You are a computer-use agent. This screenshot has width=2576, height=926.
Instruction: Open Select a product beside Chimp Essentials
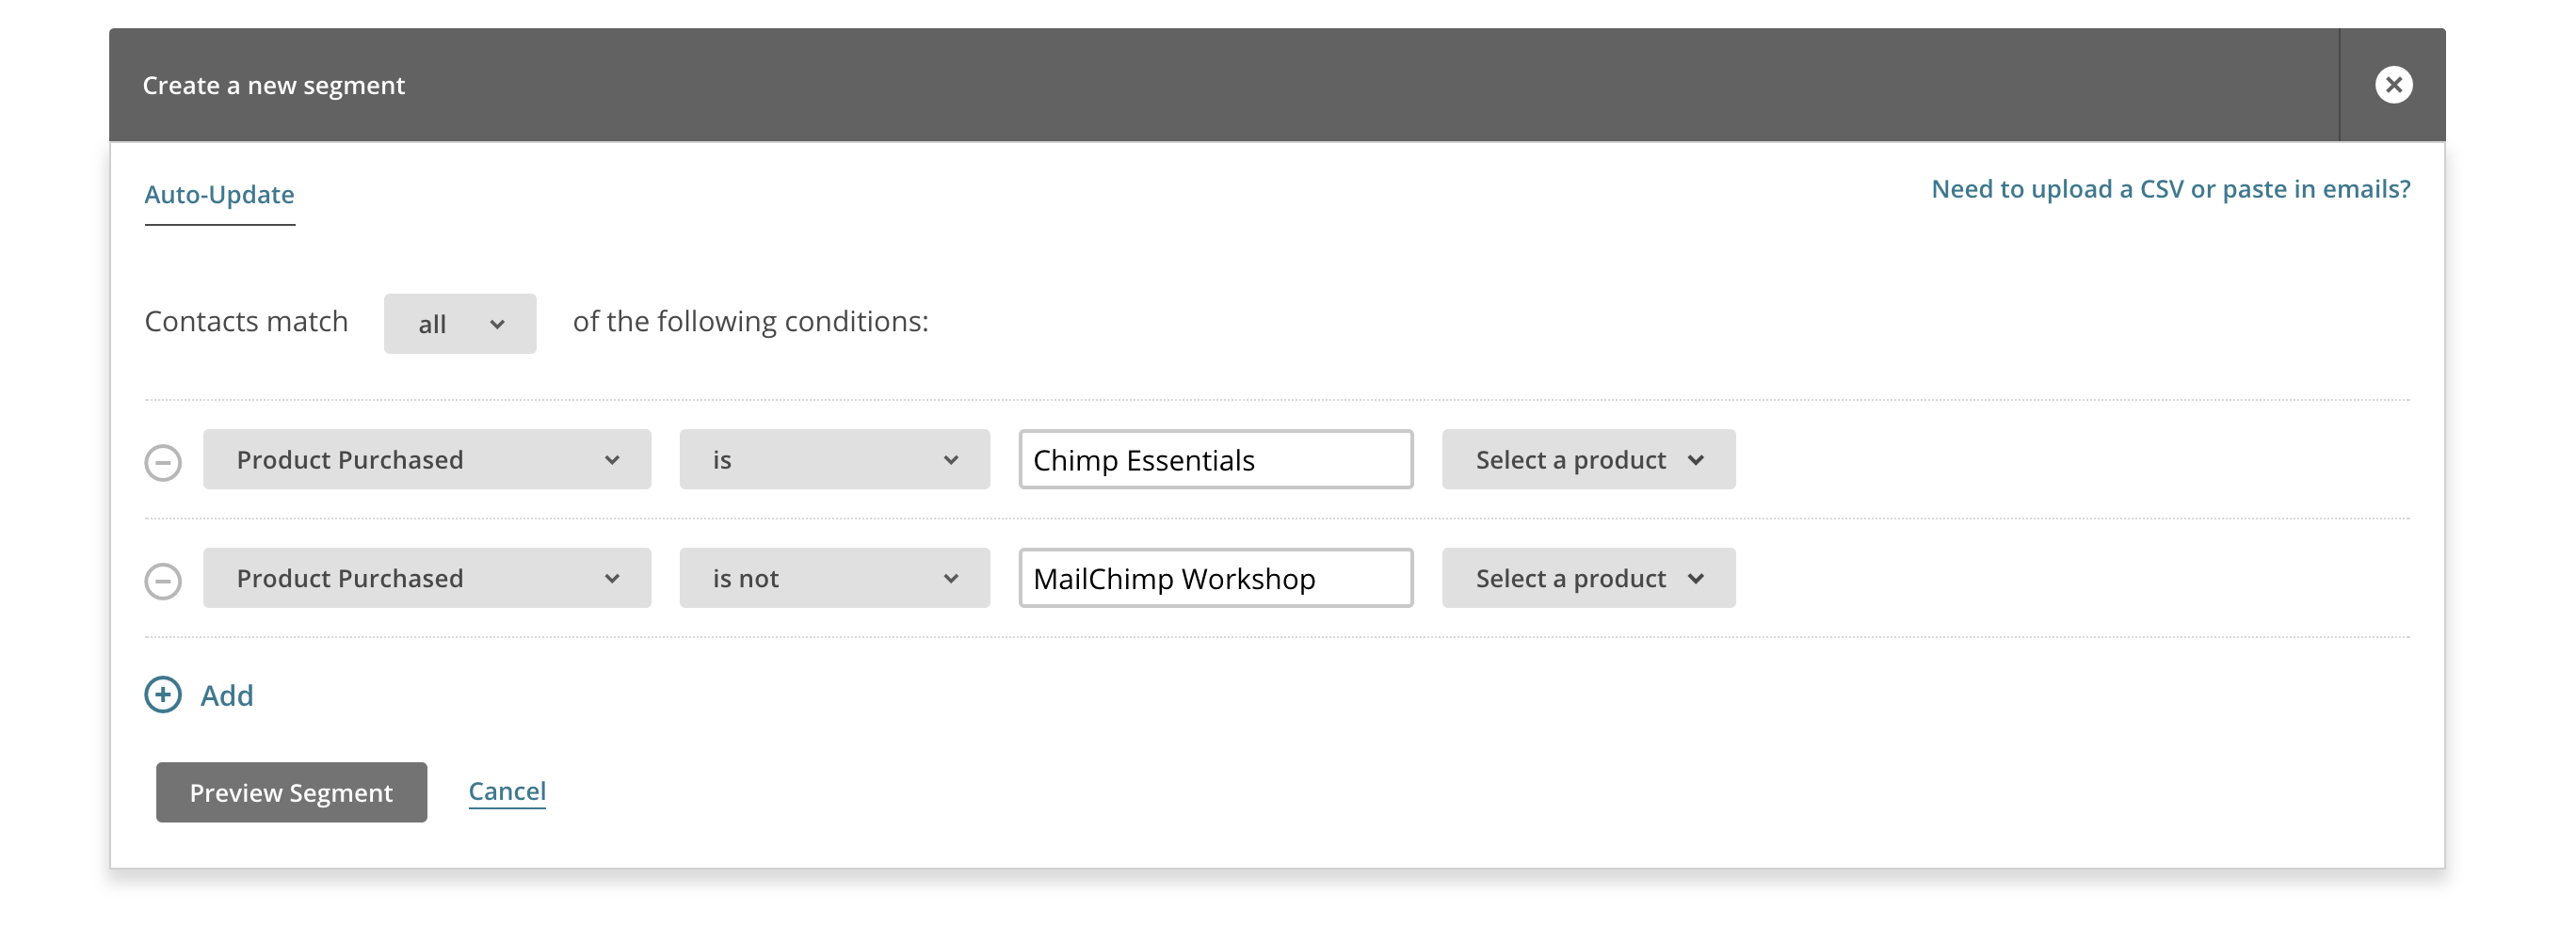coord(1588,459)
